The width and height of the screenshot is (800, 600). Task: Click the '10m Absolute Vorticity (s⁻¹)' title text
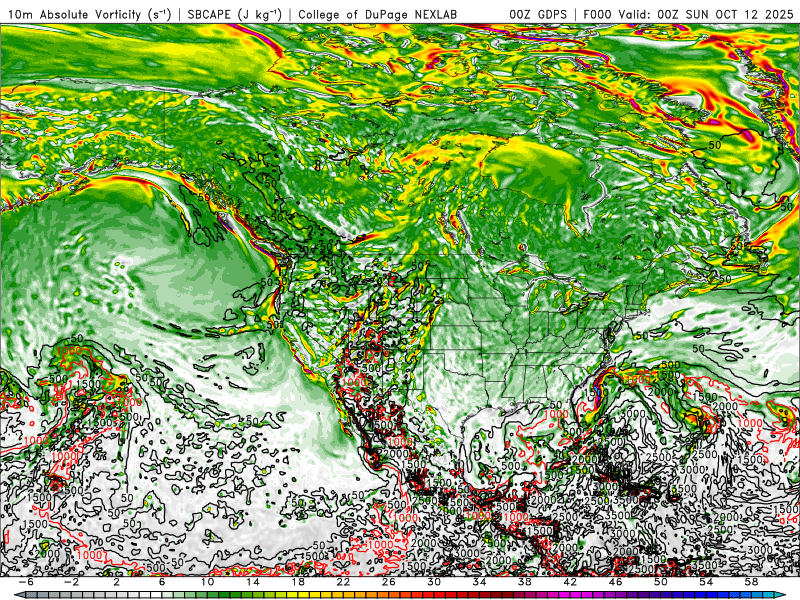point(90,14)
